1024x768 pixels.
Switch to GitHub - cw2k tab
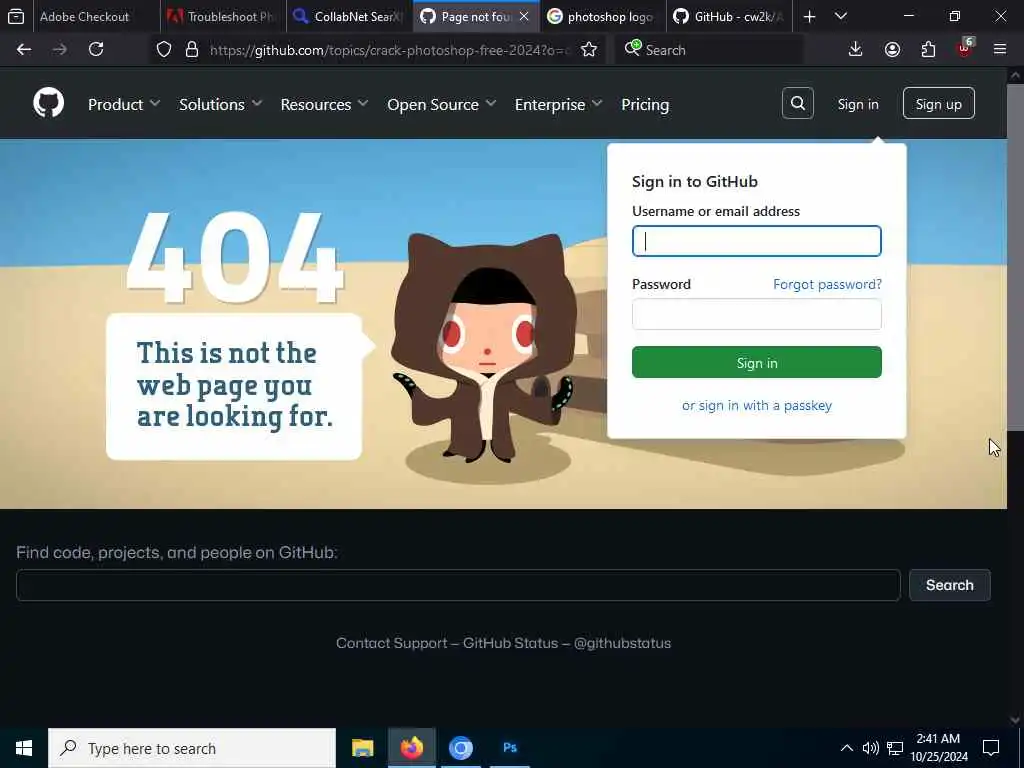(729, 16)
